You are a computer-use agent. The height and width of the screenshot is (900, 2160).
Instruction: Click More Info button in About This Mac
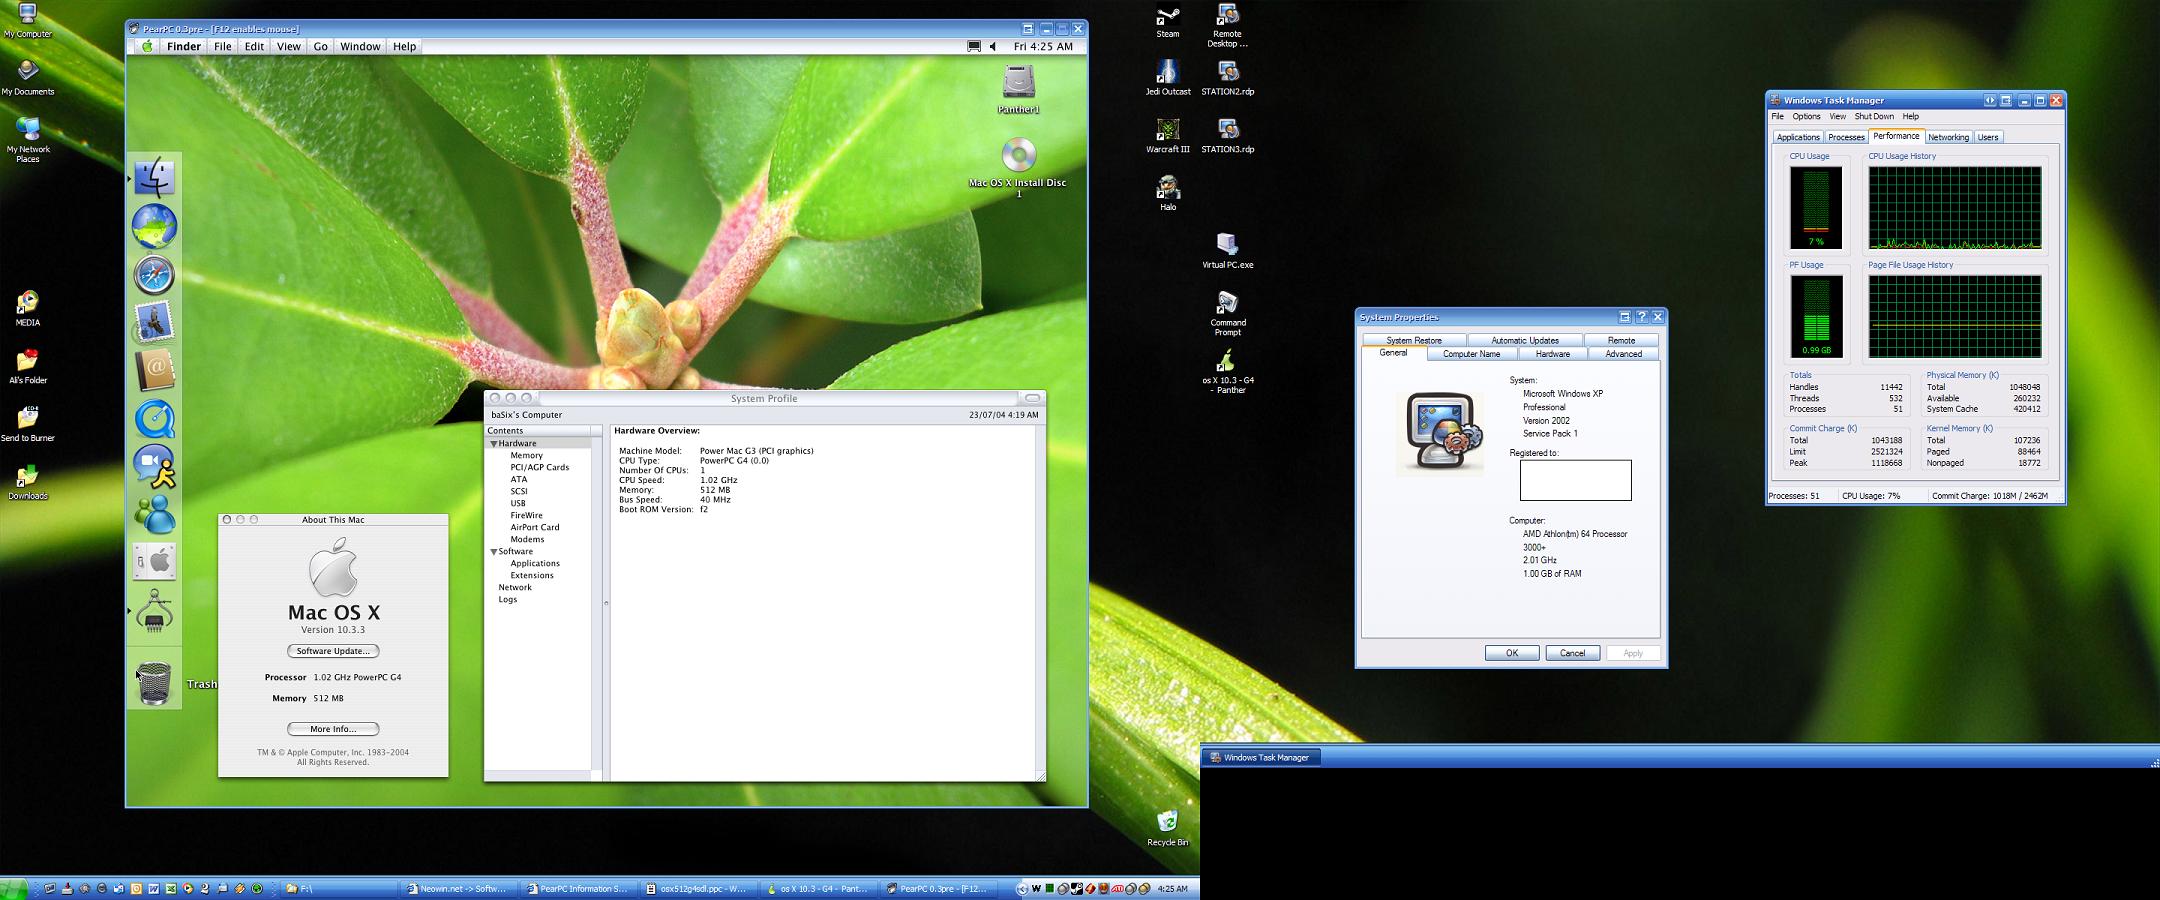pyautogui.click(x=333, y=729)
